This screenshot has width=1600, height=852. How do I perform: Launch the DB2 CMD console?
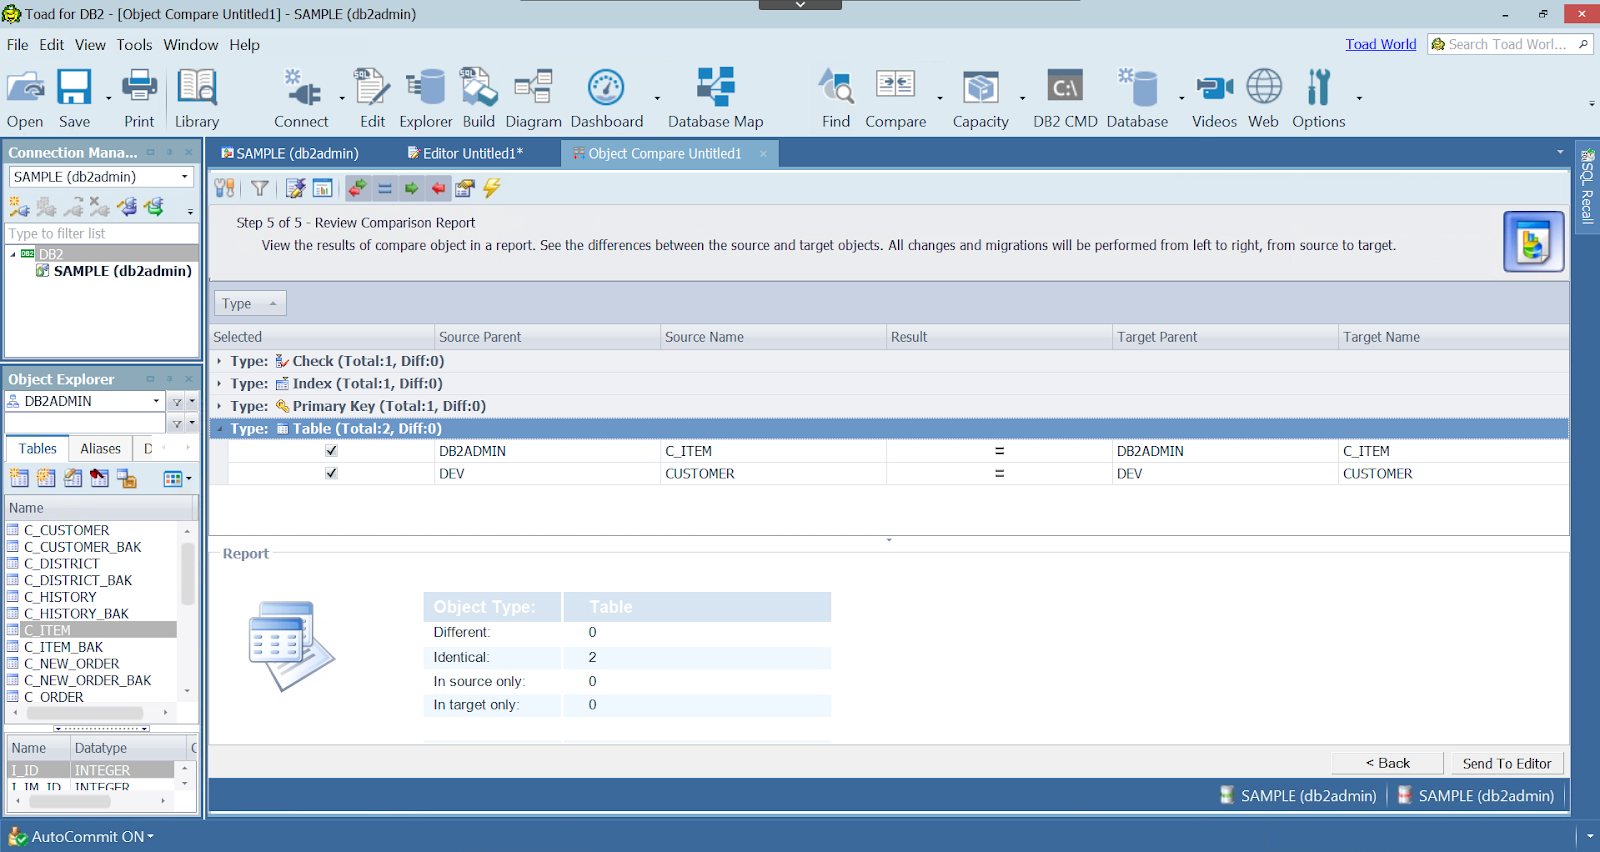(x=1065, y=98)
